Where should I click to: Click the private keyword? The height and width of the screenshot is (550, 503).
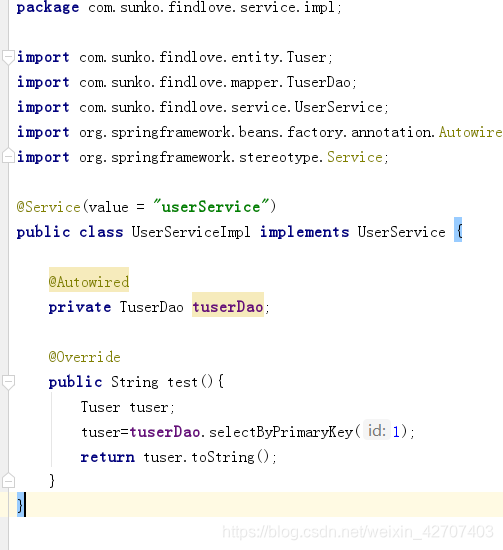pos(80,307)
